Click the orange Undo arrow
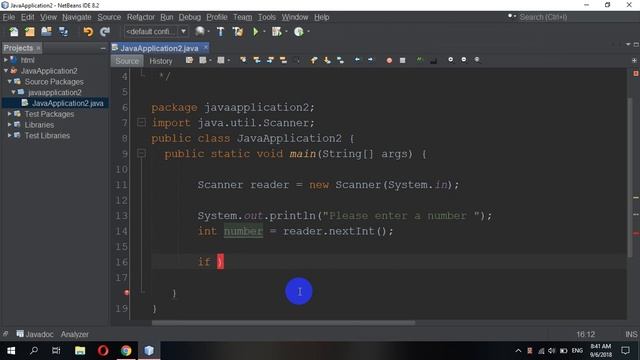640x360 pixels. (x=88, y=32)
